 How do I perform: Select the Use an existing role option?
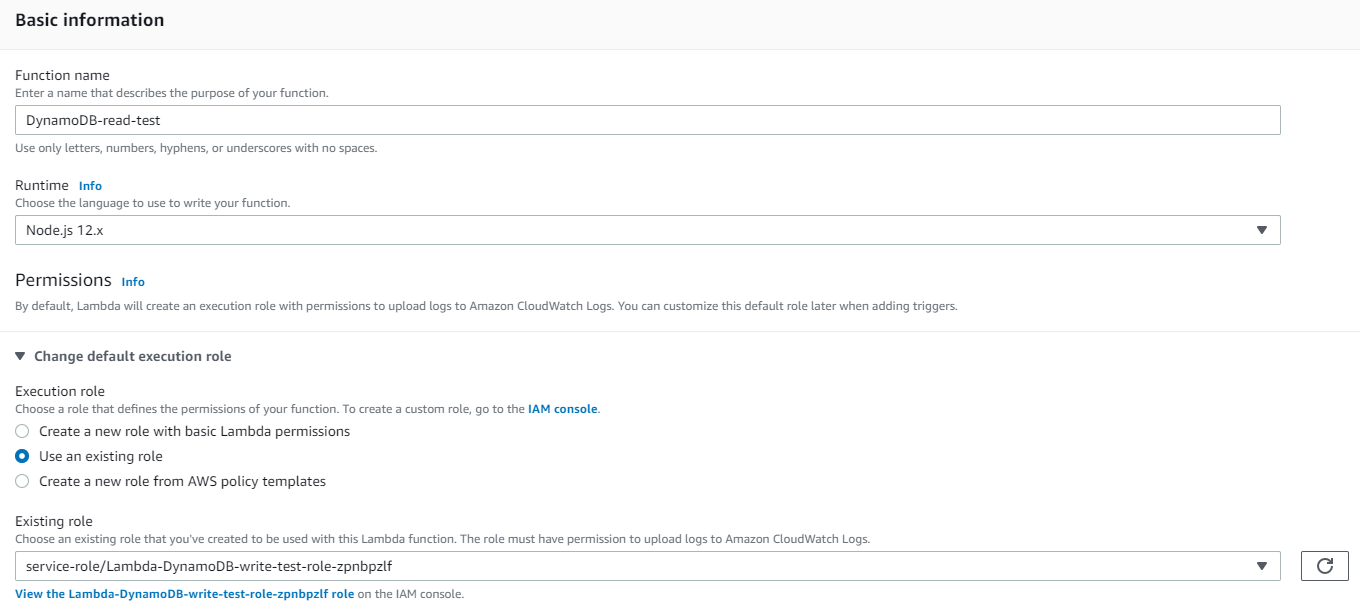coord(22,456)
